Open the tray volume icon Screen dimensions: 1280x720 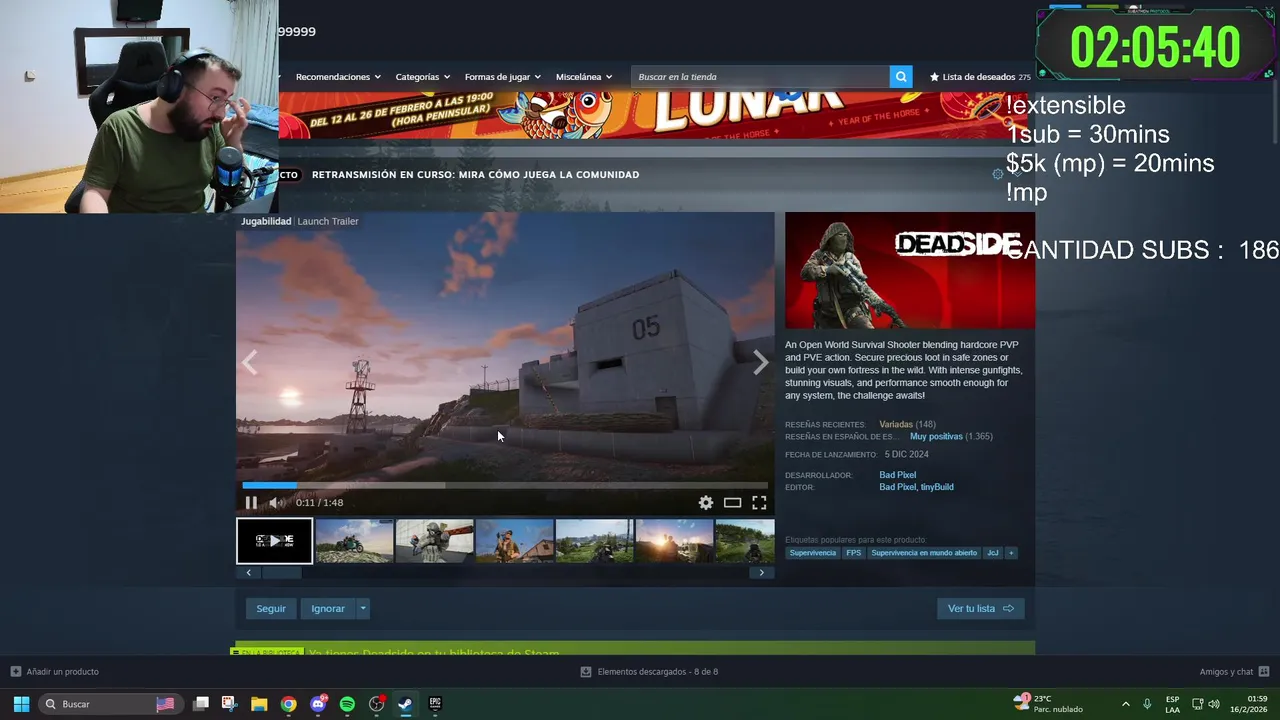(x=1213, y=704)
